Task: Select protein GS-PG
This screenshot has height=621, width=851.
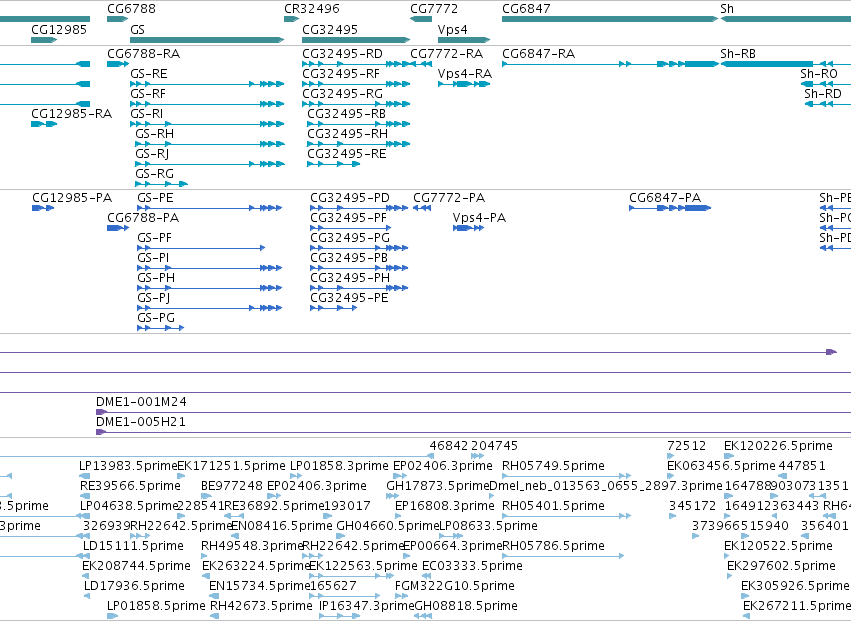Action: [x=161, y=328]
